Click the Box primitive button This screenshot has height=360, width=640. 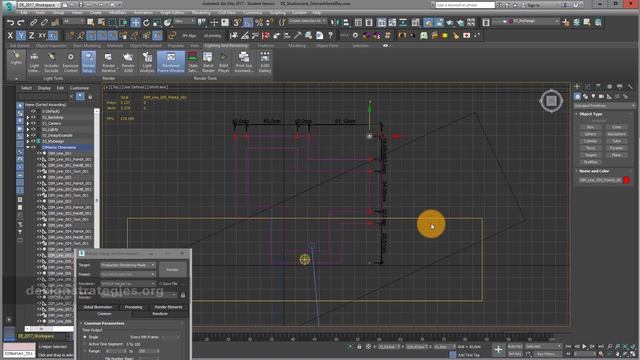tap(590, 127)
